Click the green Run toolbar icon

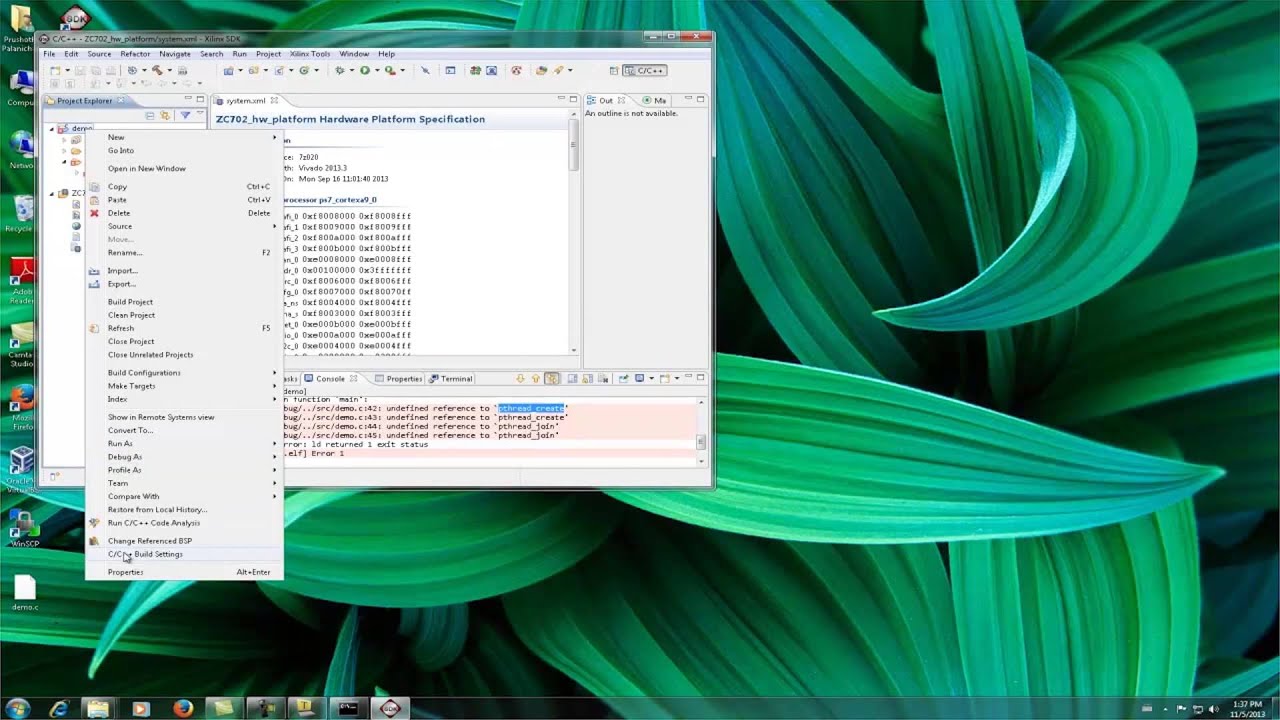365,71
